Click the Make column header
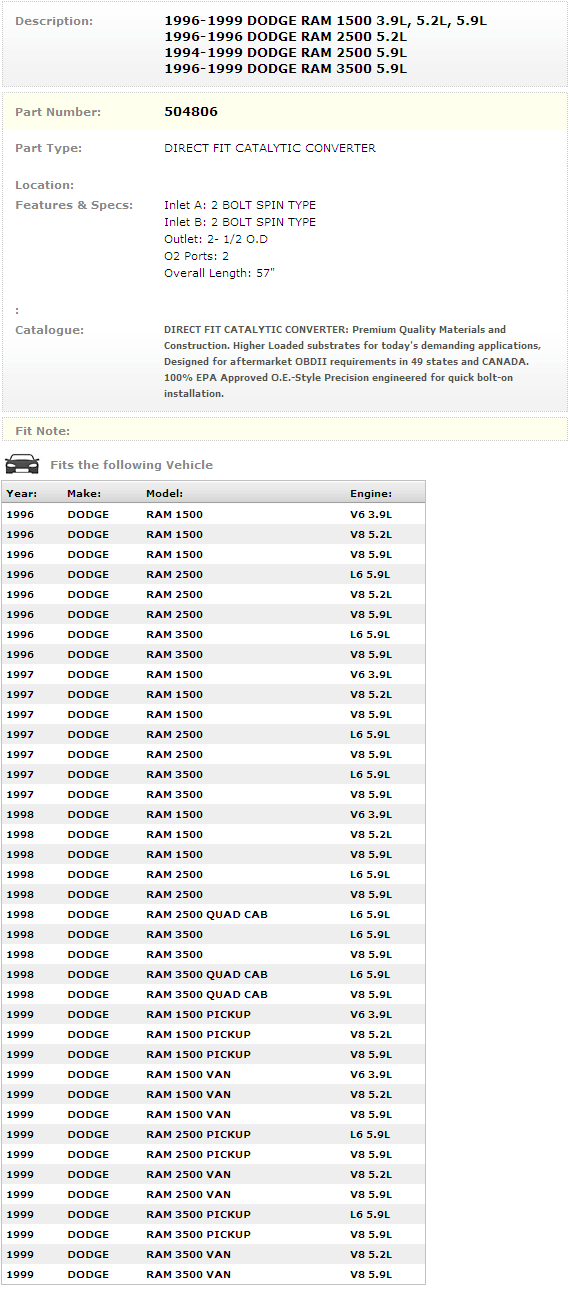Viewport: 570px width, 1305px height. (84, 494)
